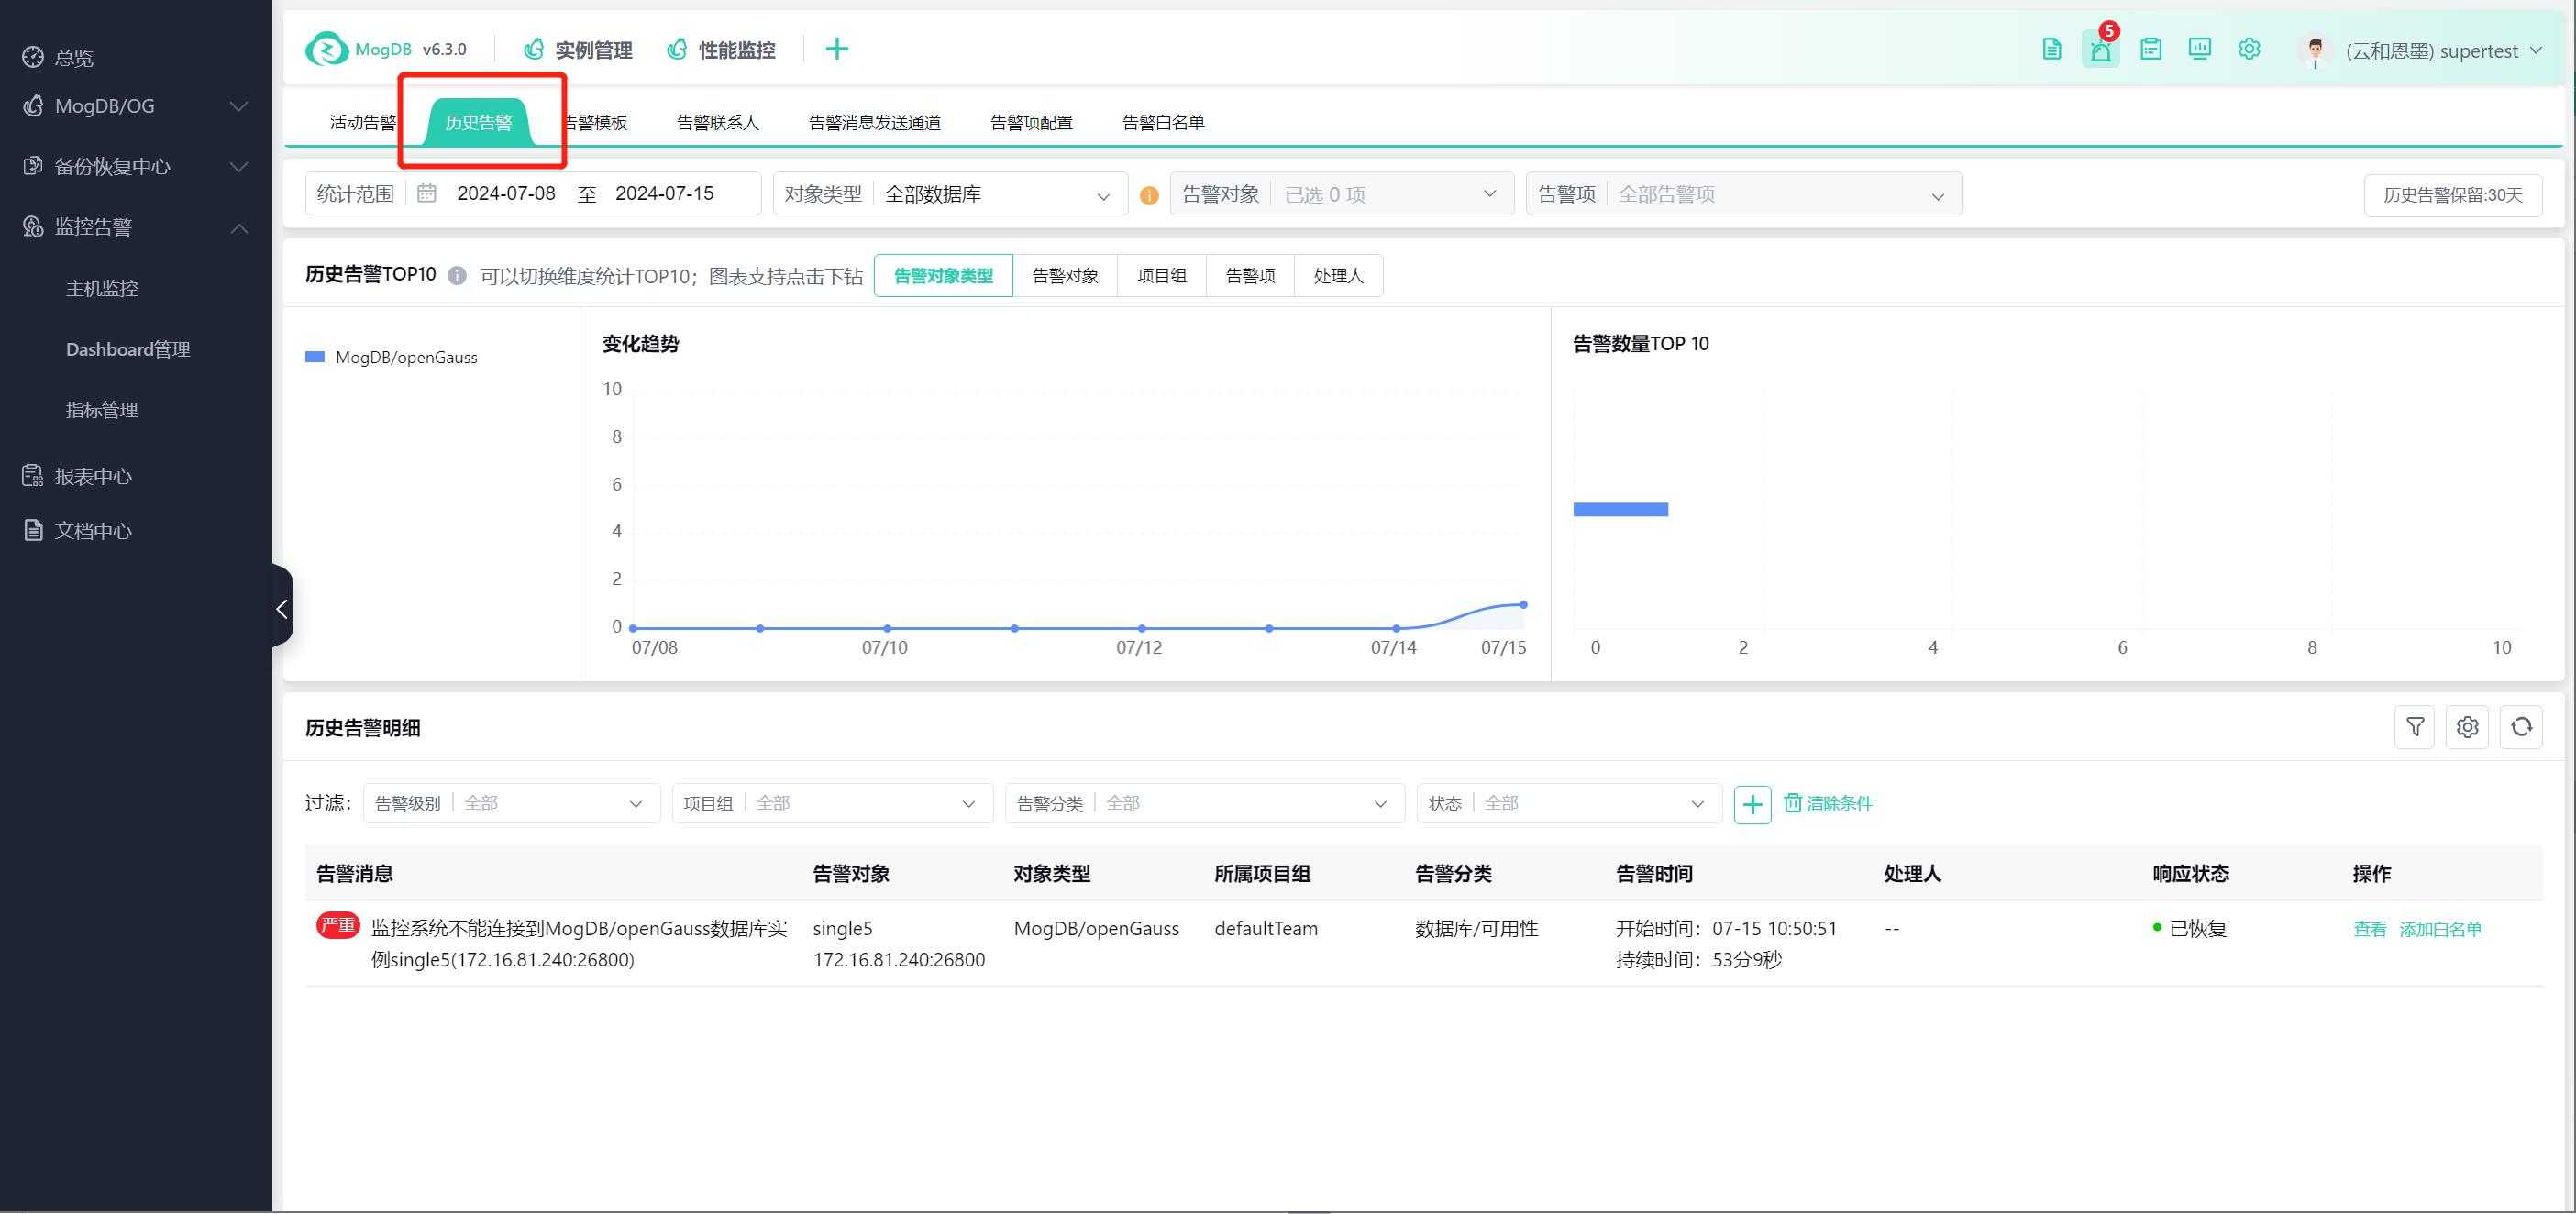Switch to the 历史告警 tab
The width and height of the screenshot is (2576, 1214).
pyautogui.click(x=478, y=122)
